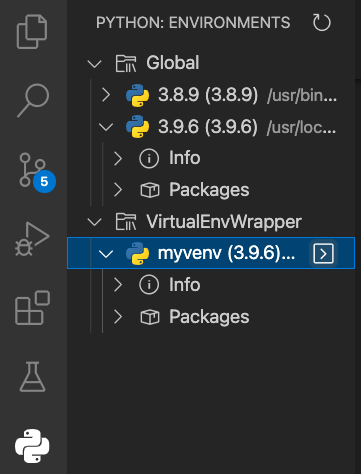Open Source Control with 5 changes

tap(37, 172)
